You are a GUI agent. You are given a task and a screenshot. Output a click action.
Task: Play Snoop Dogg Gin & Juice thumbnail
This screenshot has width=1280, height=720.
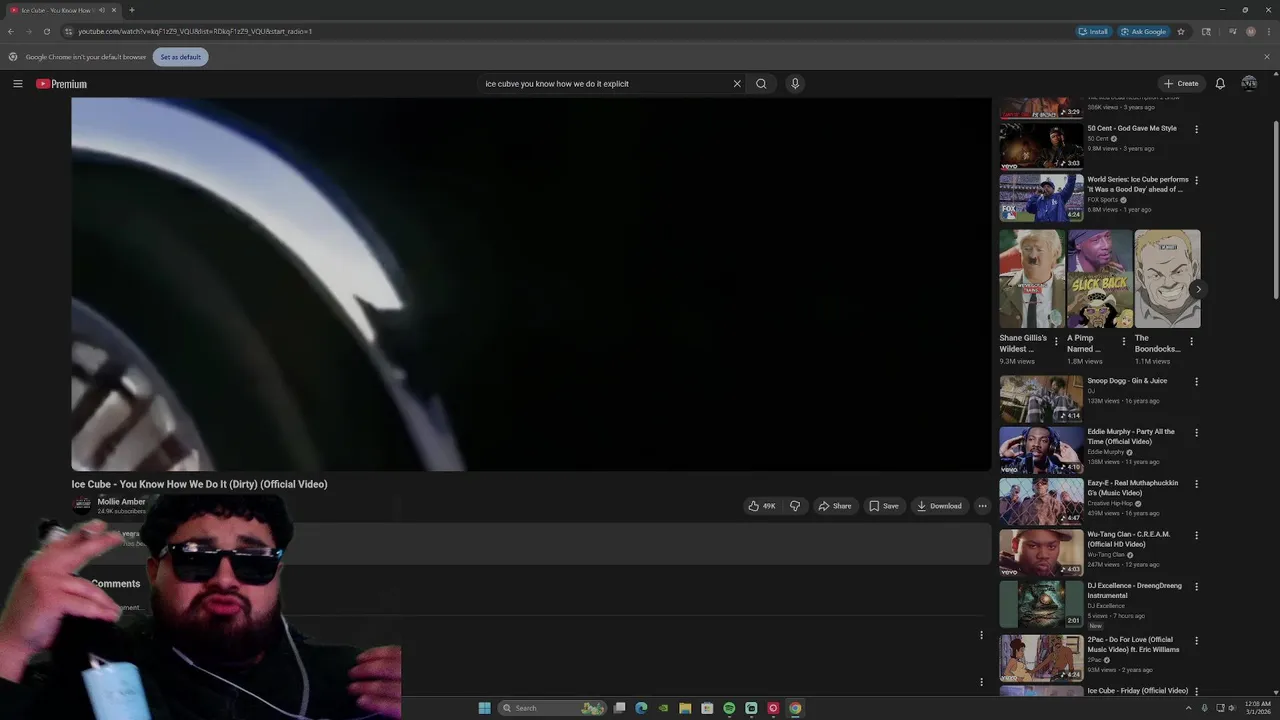pyautogui.click(x=1041, y=399)
